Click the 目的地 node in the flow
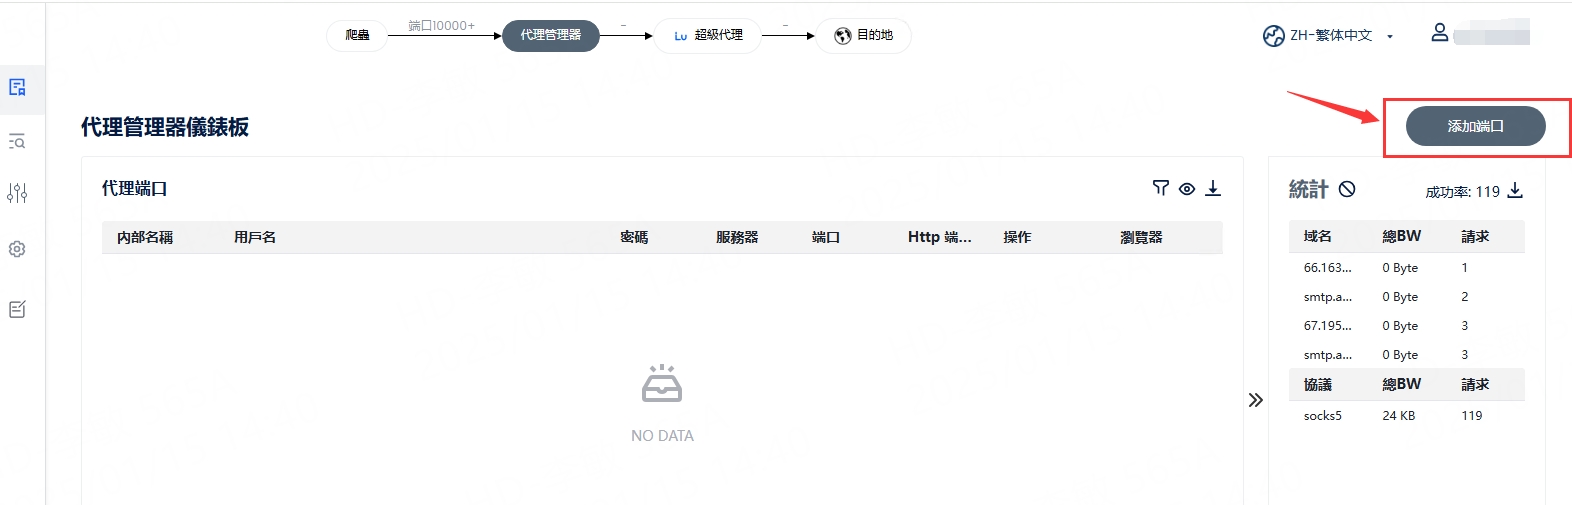Screen dimensions: 1572x505 [x=863, y=35]
